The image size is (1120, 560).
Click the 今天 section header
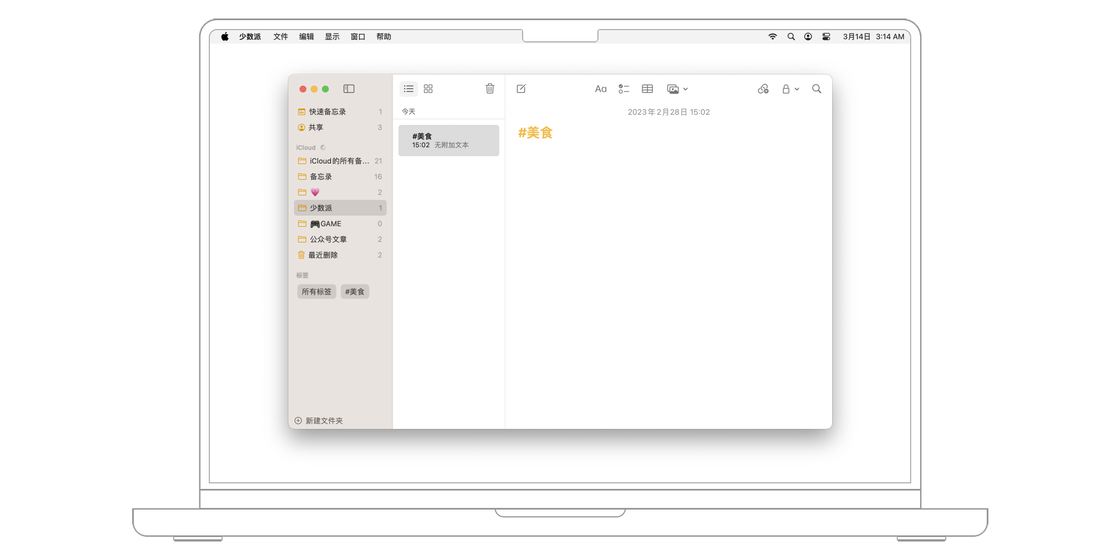(408, 111)
